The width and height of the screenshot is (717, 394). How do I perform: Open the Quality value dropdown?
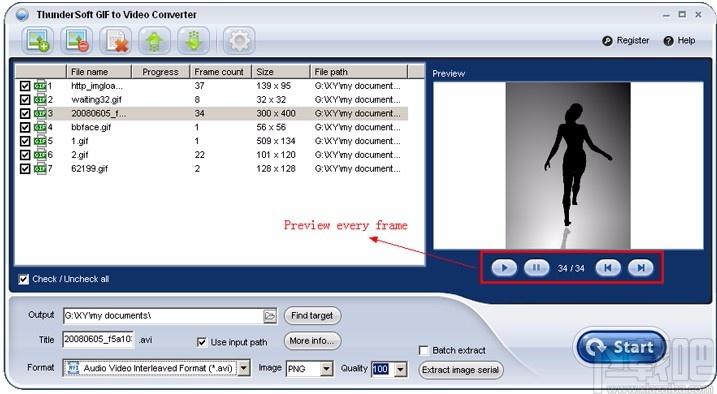[x=401, y=369]
